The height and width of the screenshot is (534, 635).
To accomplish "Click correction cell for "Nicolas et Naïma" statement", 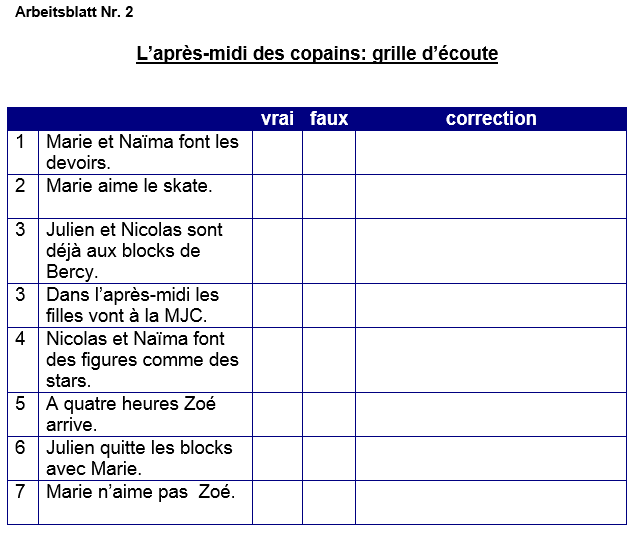I will (x=491, y=359).
